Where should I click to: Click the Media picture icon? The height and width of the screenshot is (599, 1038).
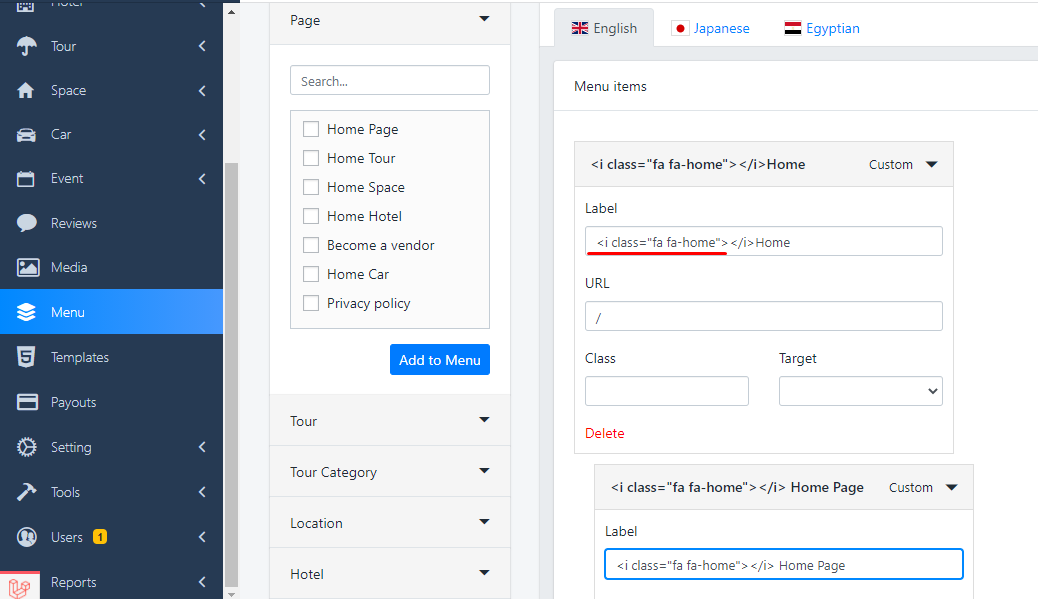tap(27, 267)
